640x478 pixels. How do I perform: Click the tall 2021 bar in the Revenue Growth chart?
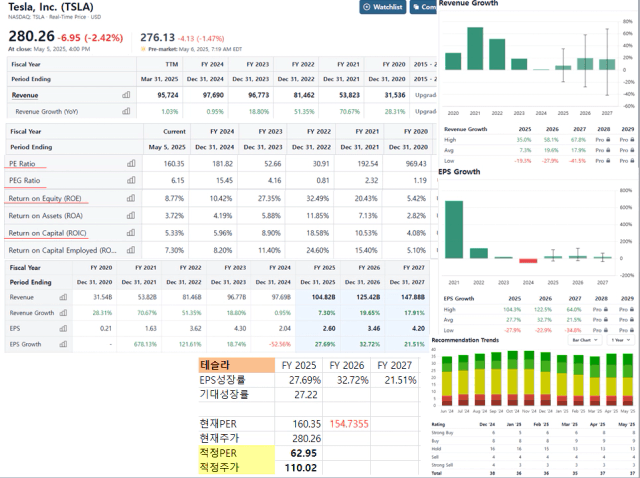[475, 49]
